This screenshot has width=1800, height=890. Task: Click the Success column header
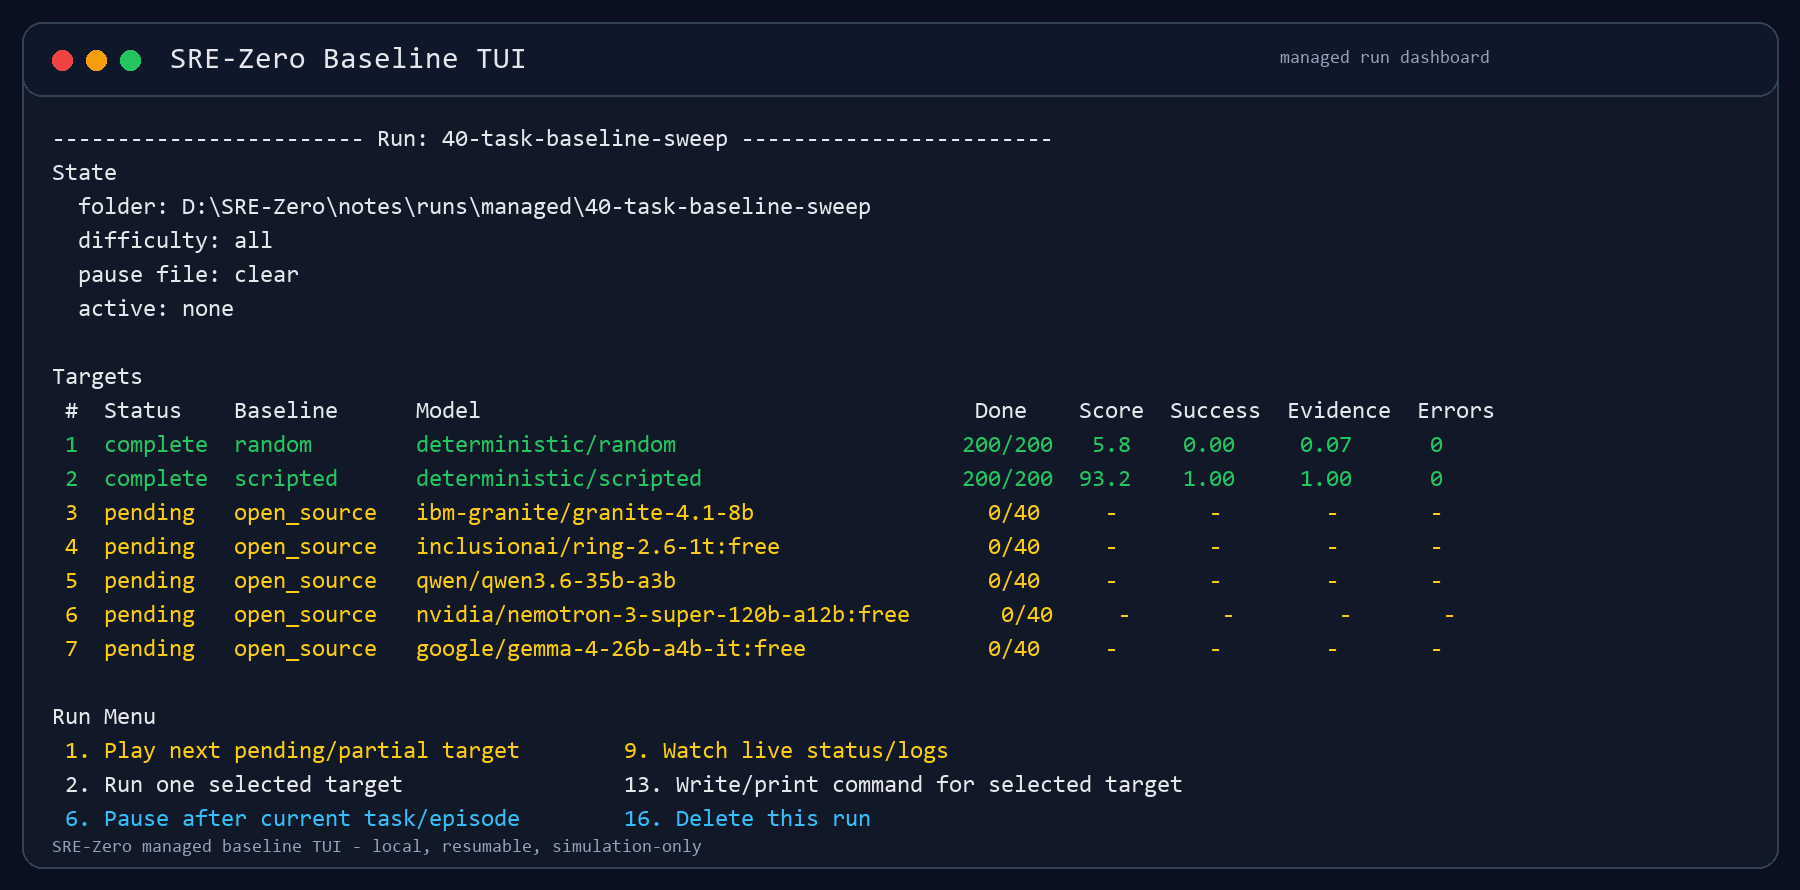pyautogui.click(x=1215, y=411)
